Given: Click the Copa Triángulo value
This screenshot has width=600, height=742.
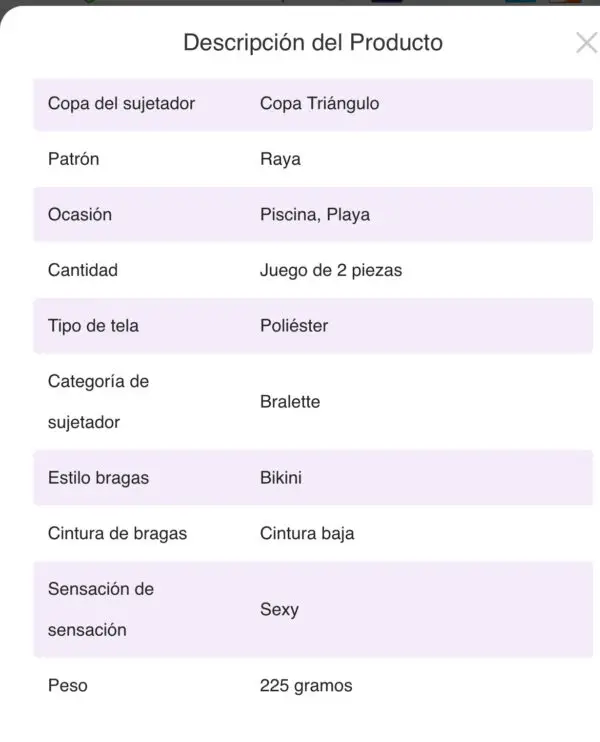Looking at the screenshot, I should coord(319,103).
